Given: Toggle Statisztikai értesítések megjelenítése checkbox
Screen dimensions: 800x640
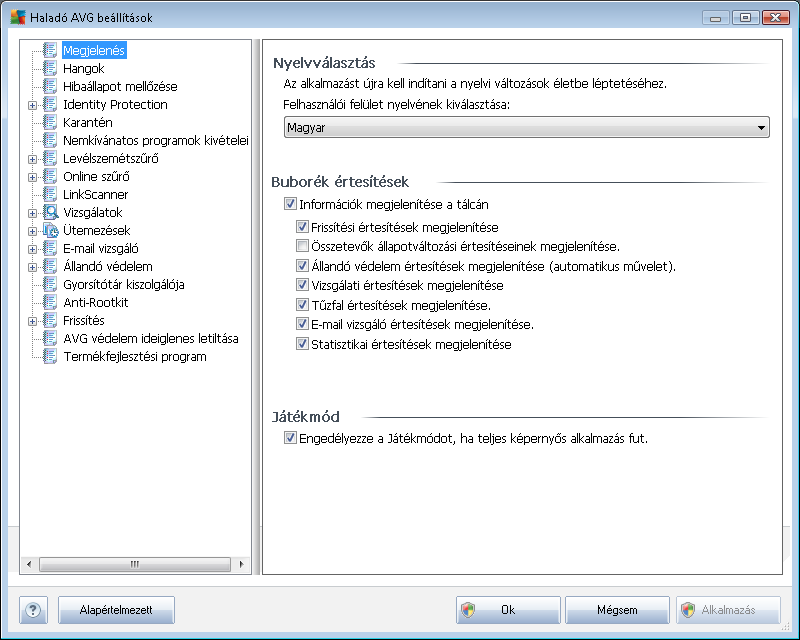Looking at the screenshot, I should click(302, 344).
